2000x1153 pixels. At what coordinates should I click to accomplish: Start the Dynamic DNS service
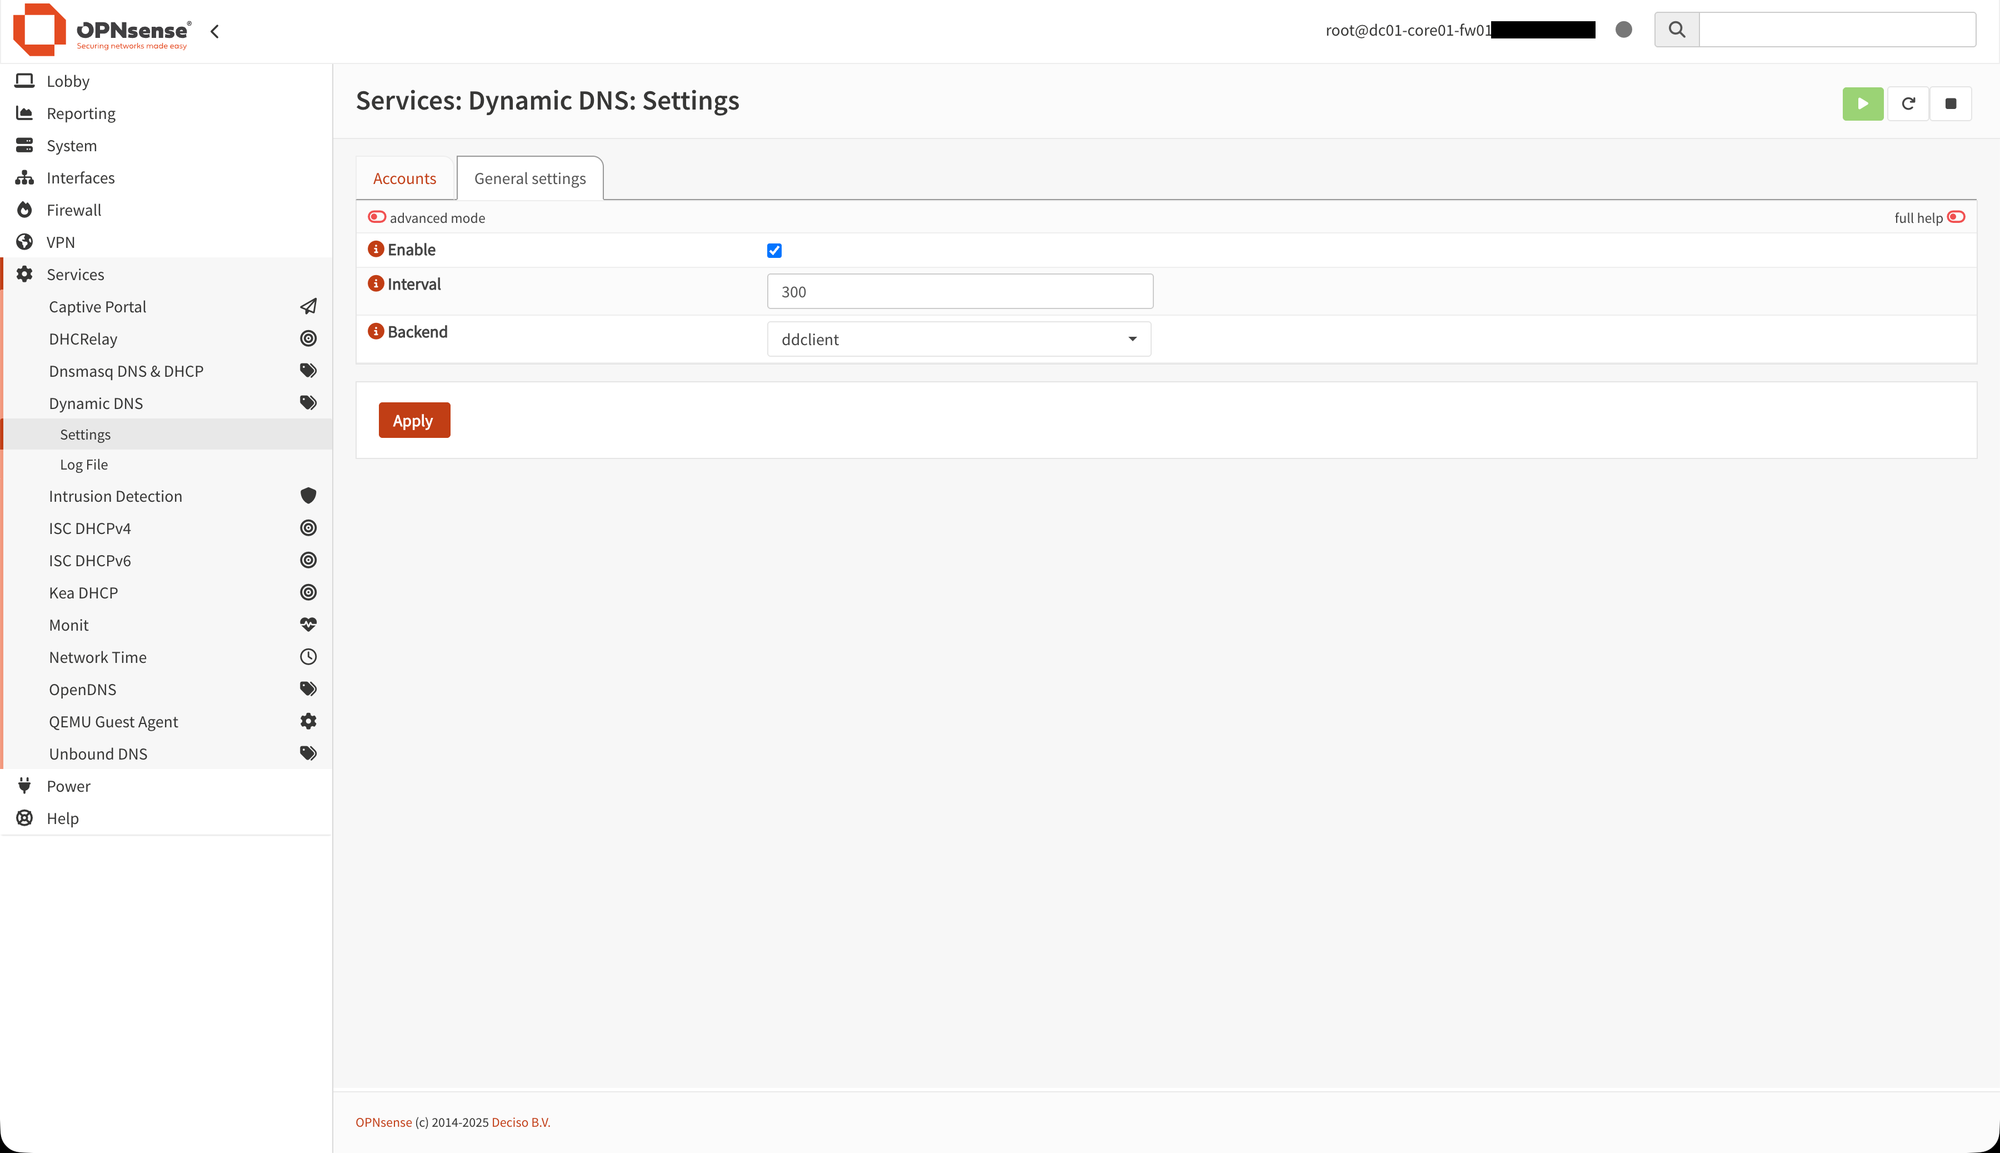coord(1862,103)
